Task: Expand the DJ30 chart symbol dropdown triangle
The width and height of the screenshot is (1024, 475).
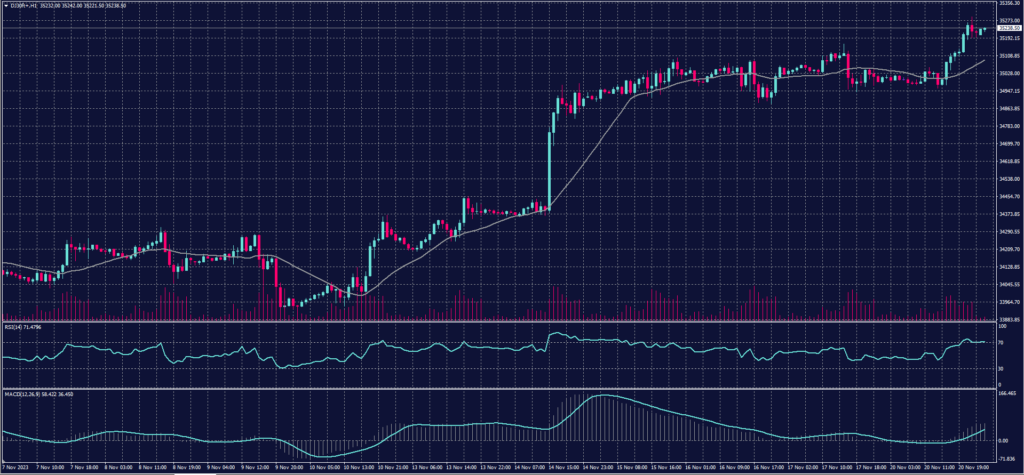Action: tap(4, 5)
